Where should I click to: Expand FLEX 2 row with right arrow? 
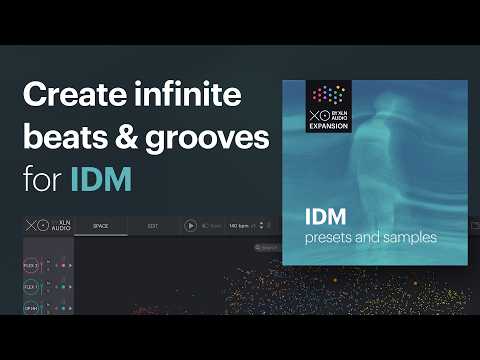tap(70, 266)
